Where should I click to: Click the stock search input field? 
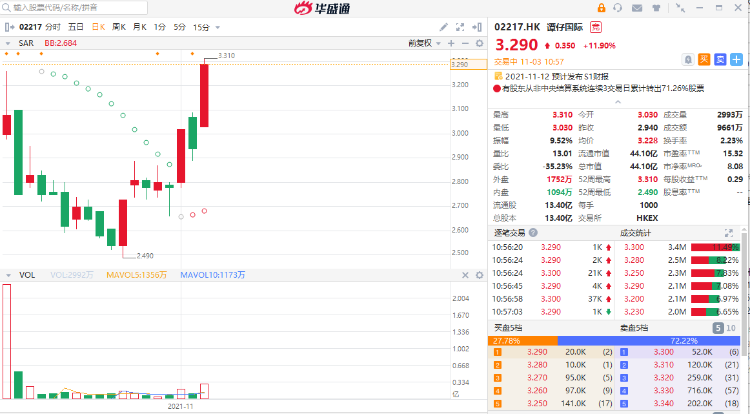click(74, 8)
